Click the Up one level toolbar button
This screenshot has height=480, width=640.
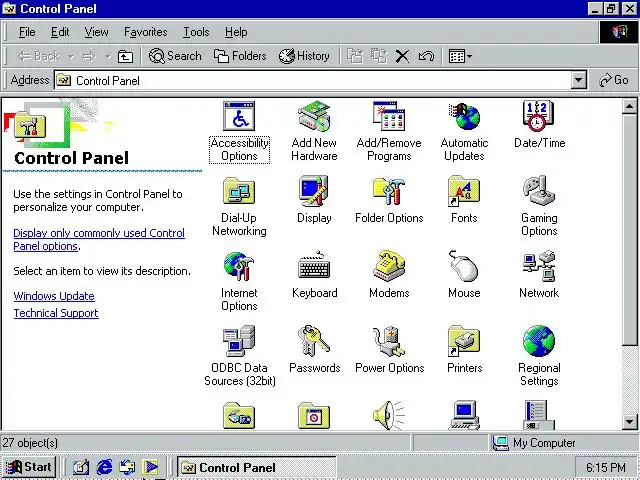click(x=125, y=56)
